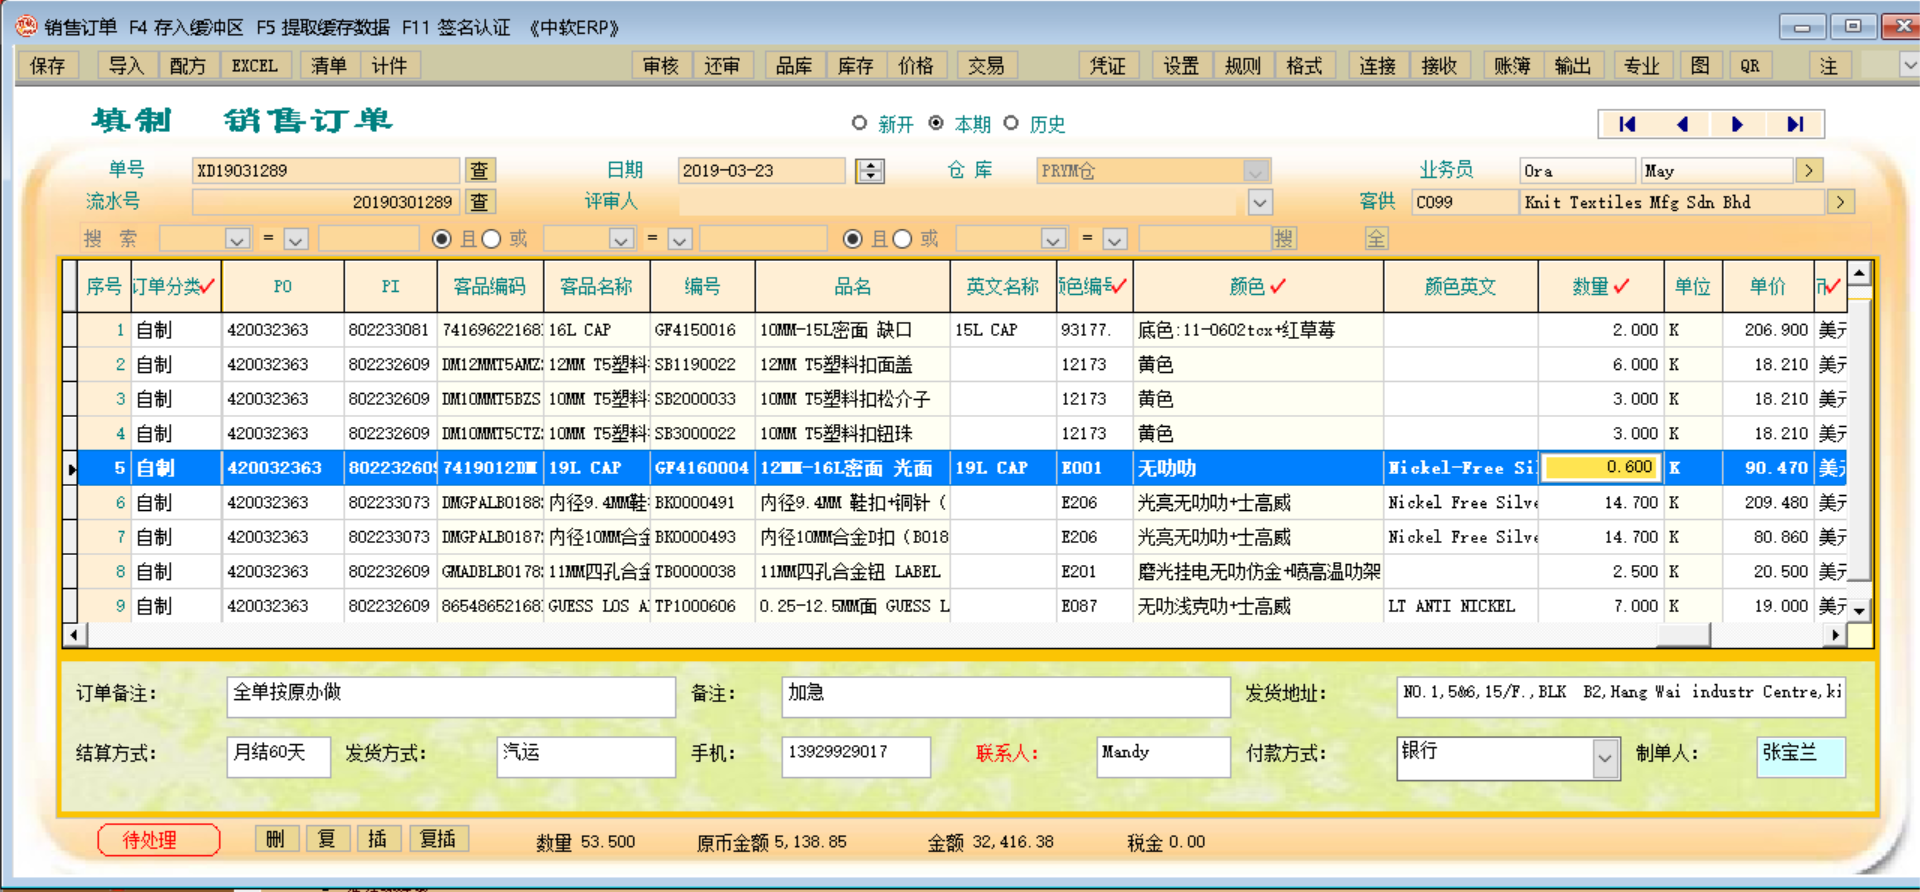This screenshot has width=1920, height=892.
Task: Select the second 或 search radio
Action: click(903, 239)
